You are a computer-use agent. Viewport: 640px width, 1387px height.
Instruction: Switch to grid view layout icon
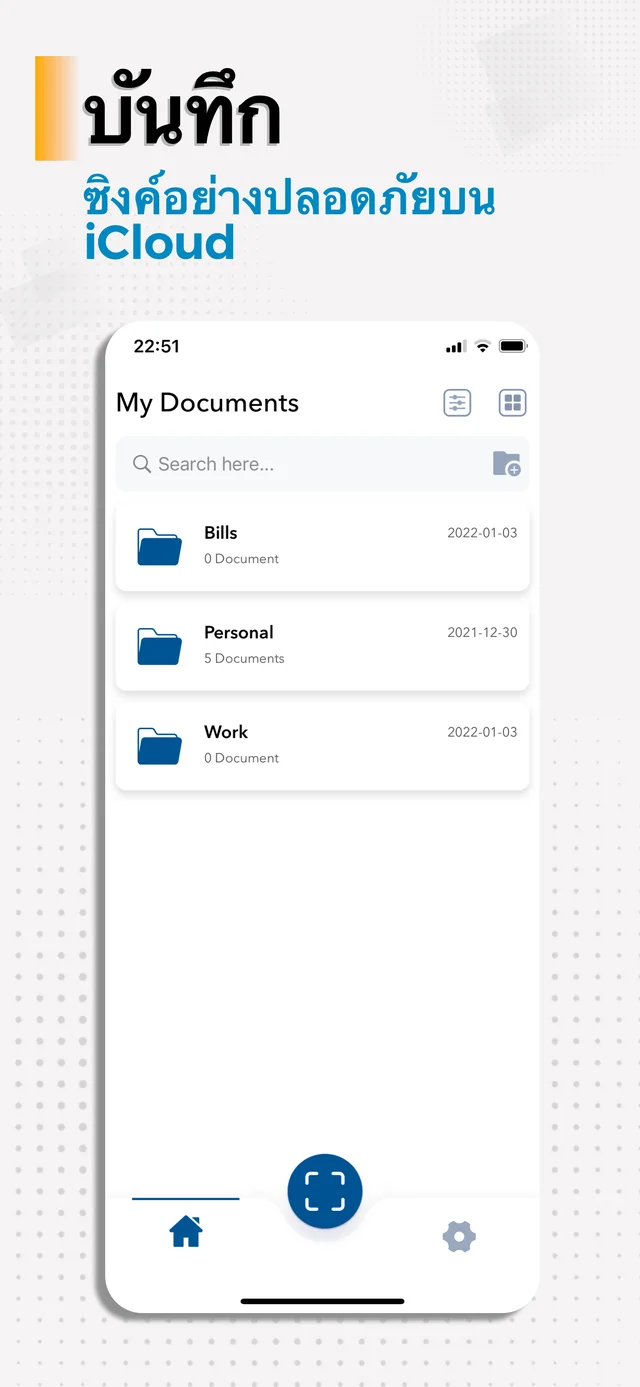click(x=513, y=403)
